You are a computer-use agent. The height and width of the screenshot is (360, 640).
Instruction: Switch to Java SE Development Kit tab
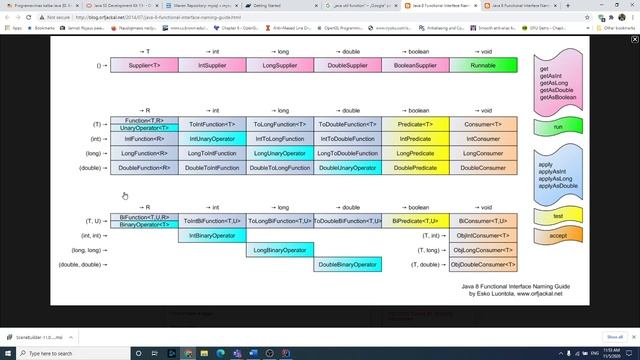click(122, 6)
